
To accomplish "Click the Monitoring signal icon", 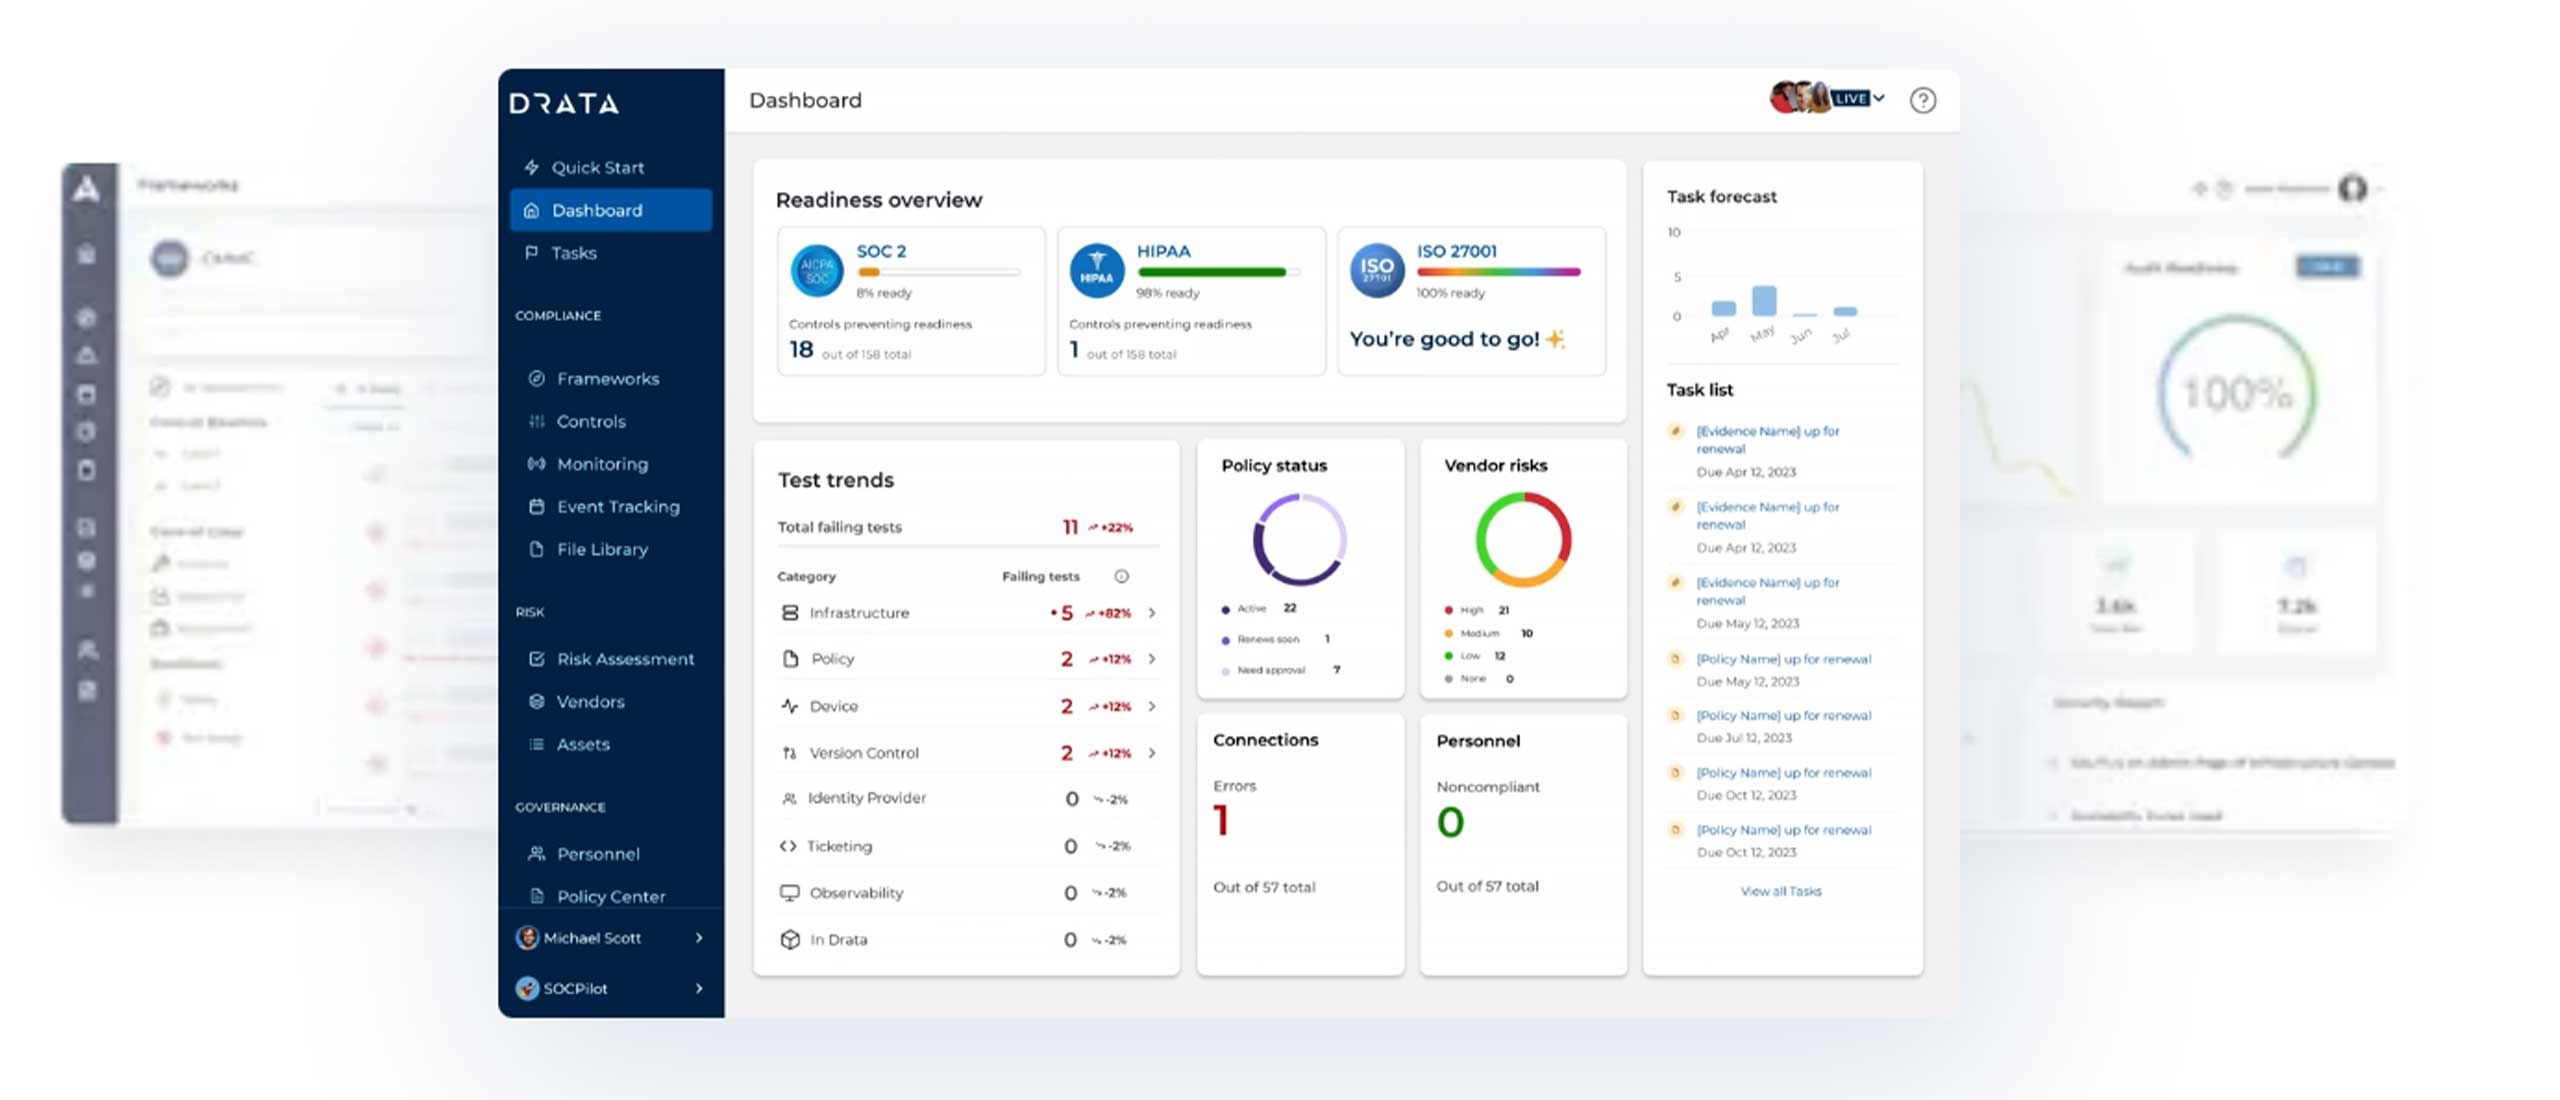I will click(536, 464).
